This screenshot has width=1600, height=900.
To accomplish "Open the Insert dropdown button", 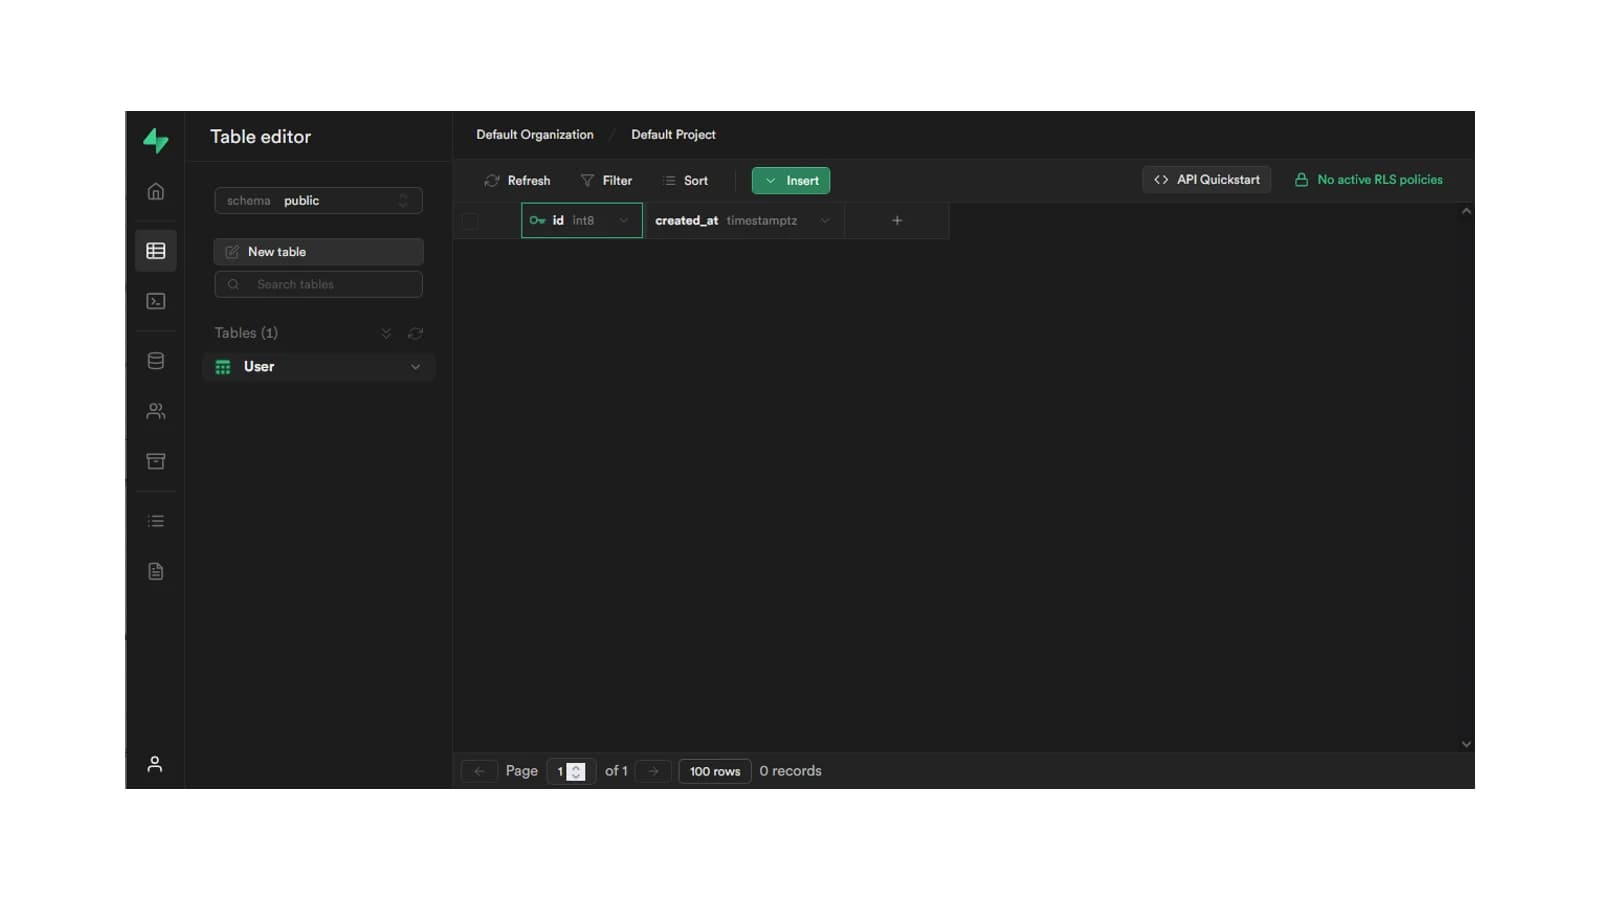I will pos(791,181).
